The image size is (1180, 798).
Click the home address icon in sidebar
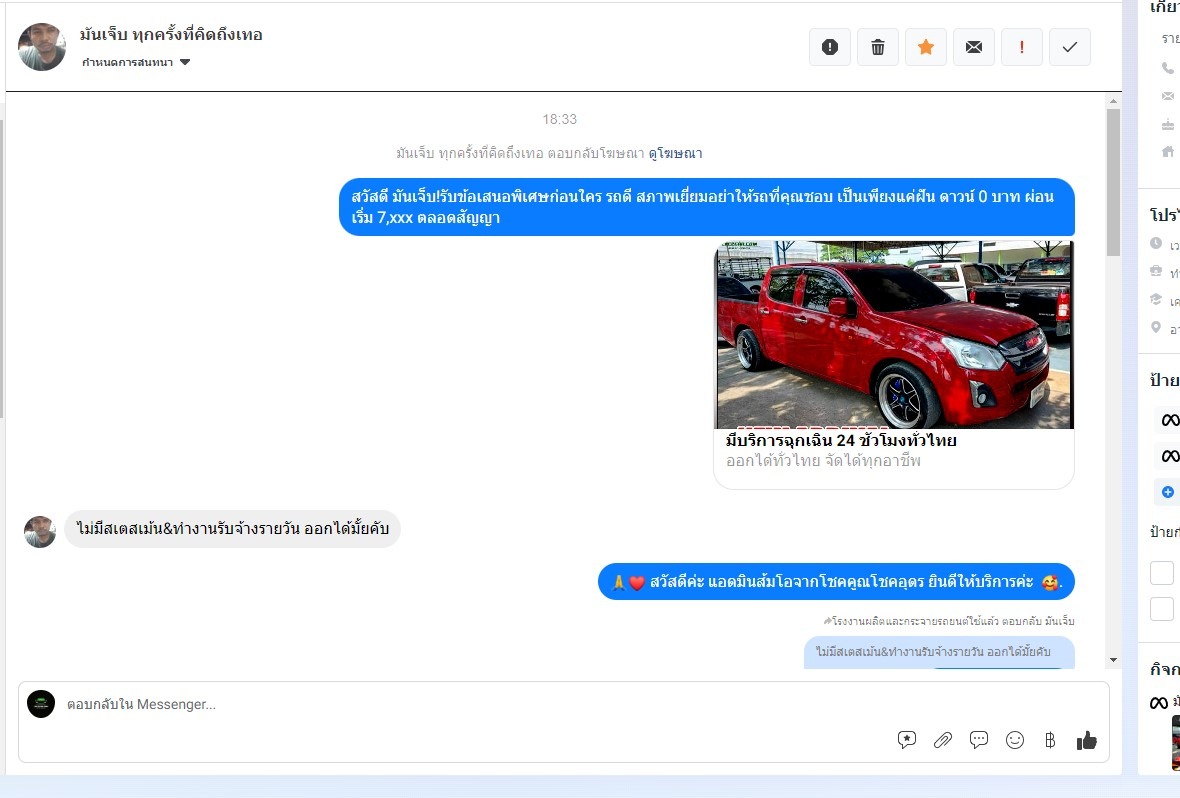(x=1168, y=151)
